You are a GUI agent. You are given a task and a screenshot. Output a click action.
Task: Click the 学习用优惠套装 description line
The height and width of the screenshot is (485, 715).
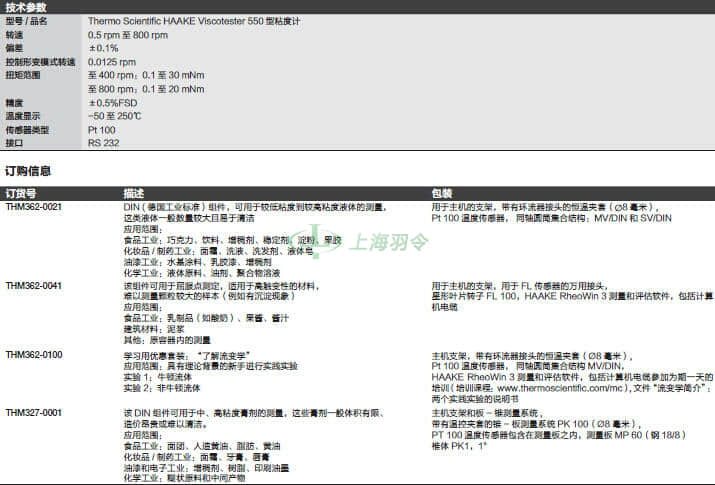[187, 356]
